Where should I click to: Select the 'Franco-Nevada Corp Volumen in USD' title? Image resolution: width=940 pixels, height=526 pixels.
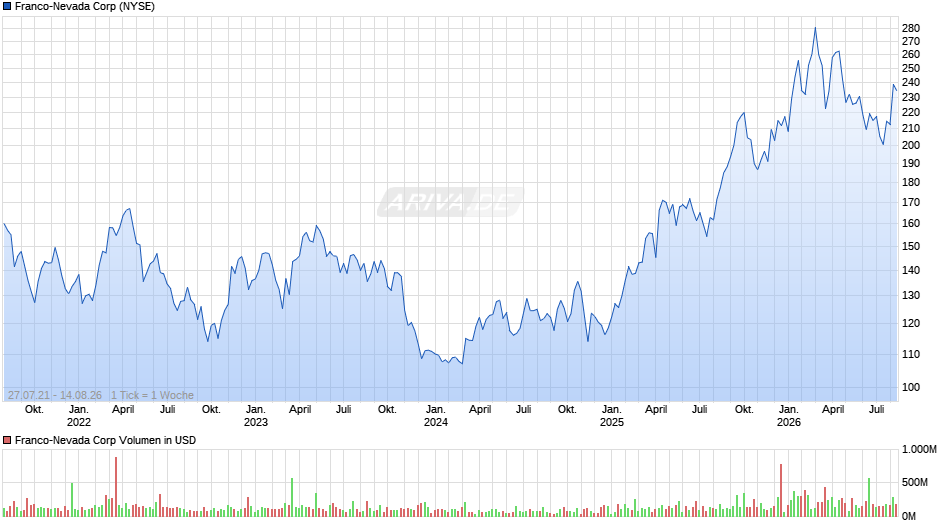click(106, 440)
